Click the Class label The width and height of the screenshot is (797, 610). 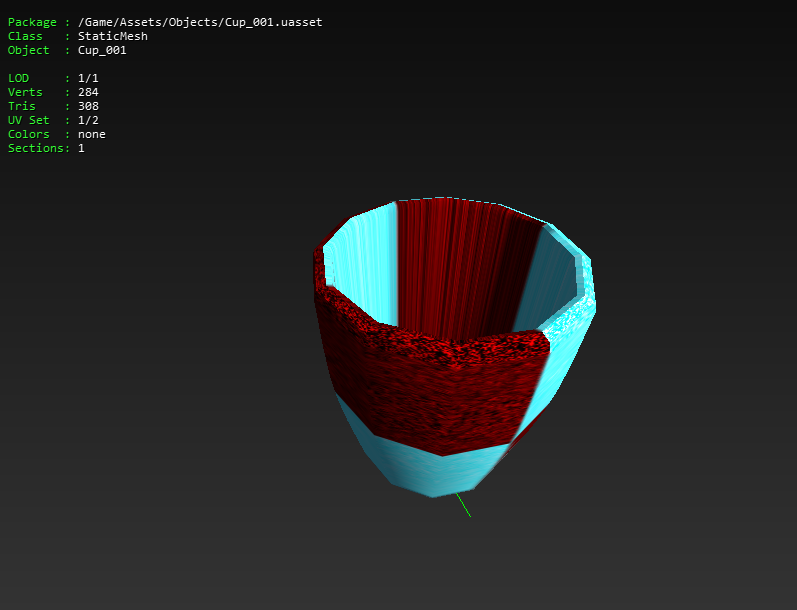25,36
